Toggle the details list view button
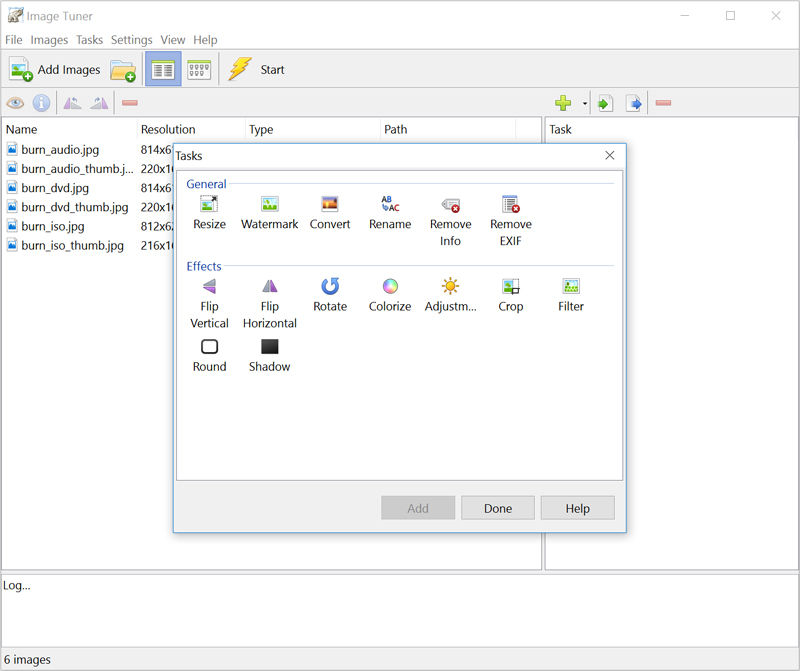Screen dimensions: 800x671 tap(163, 69)
